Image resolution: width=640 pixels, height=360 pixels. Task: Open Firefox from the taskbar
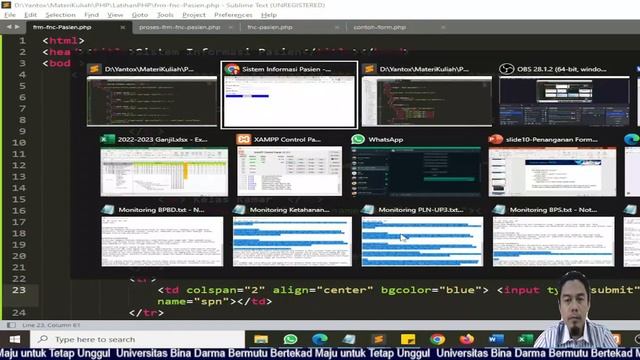click(467, 339)
